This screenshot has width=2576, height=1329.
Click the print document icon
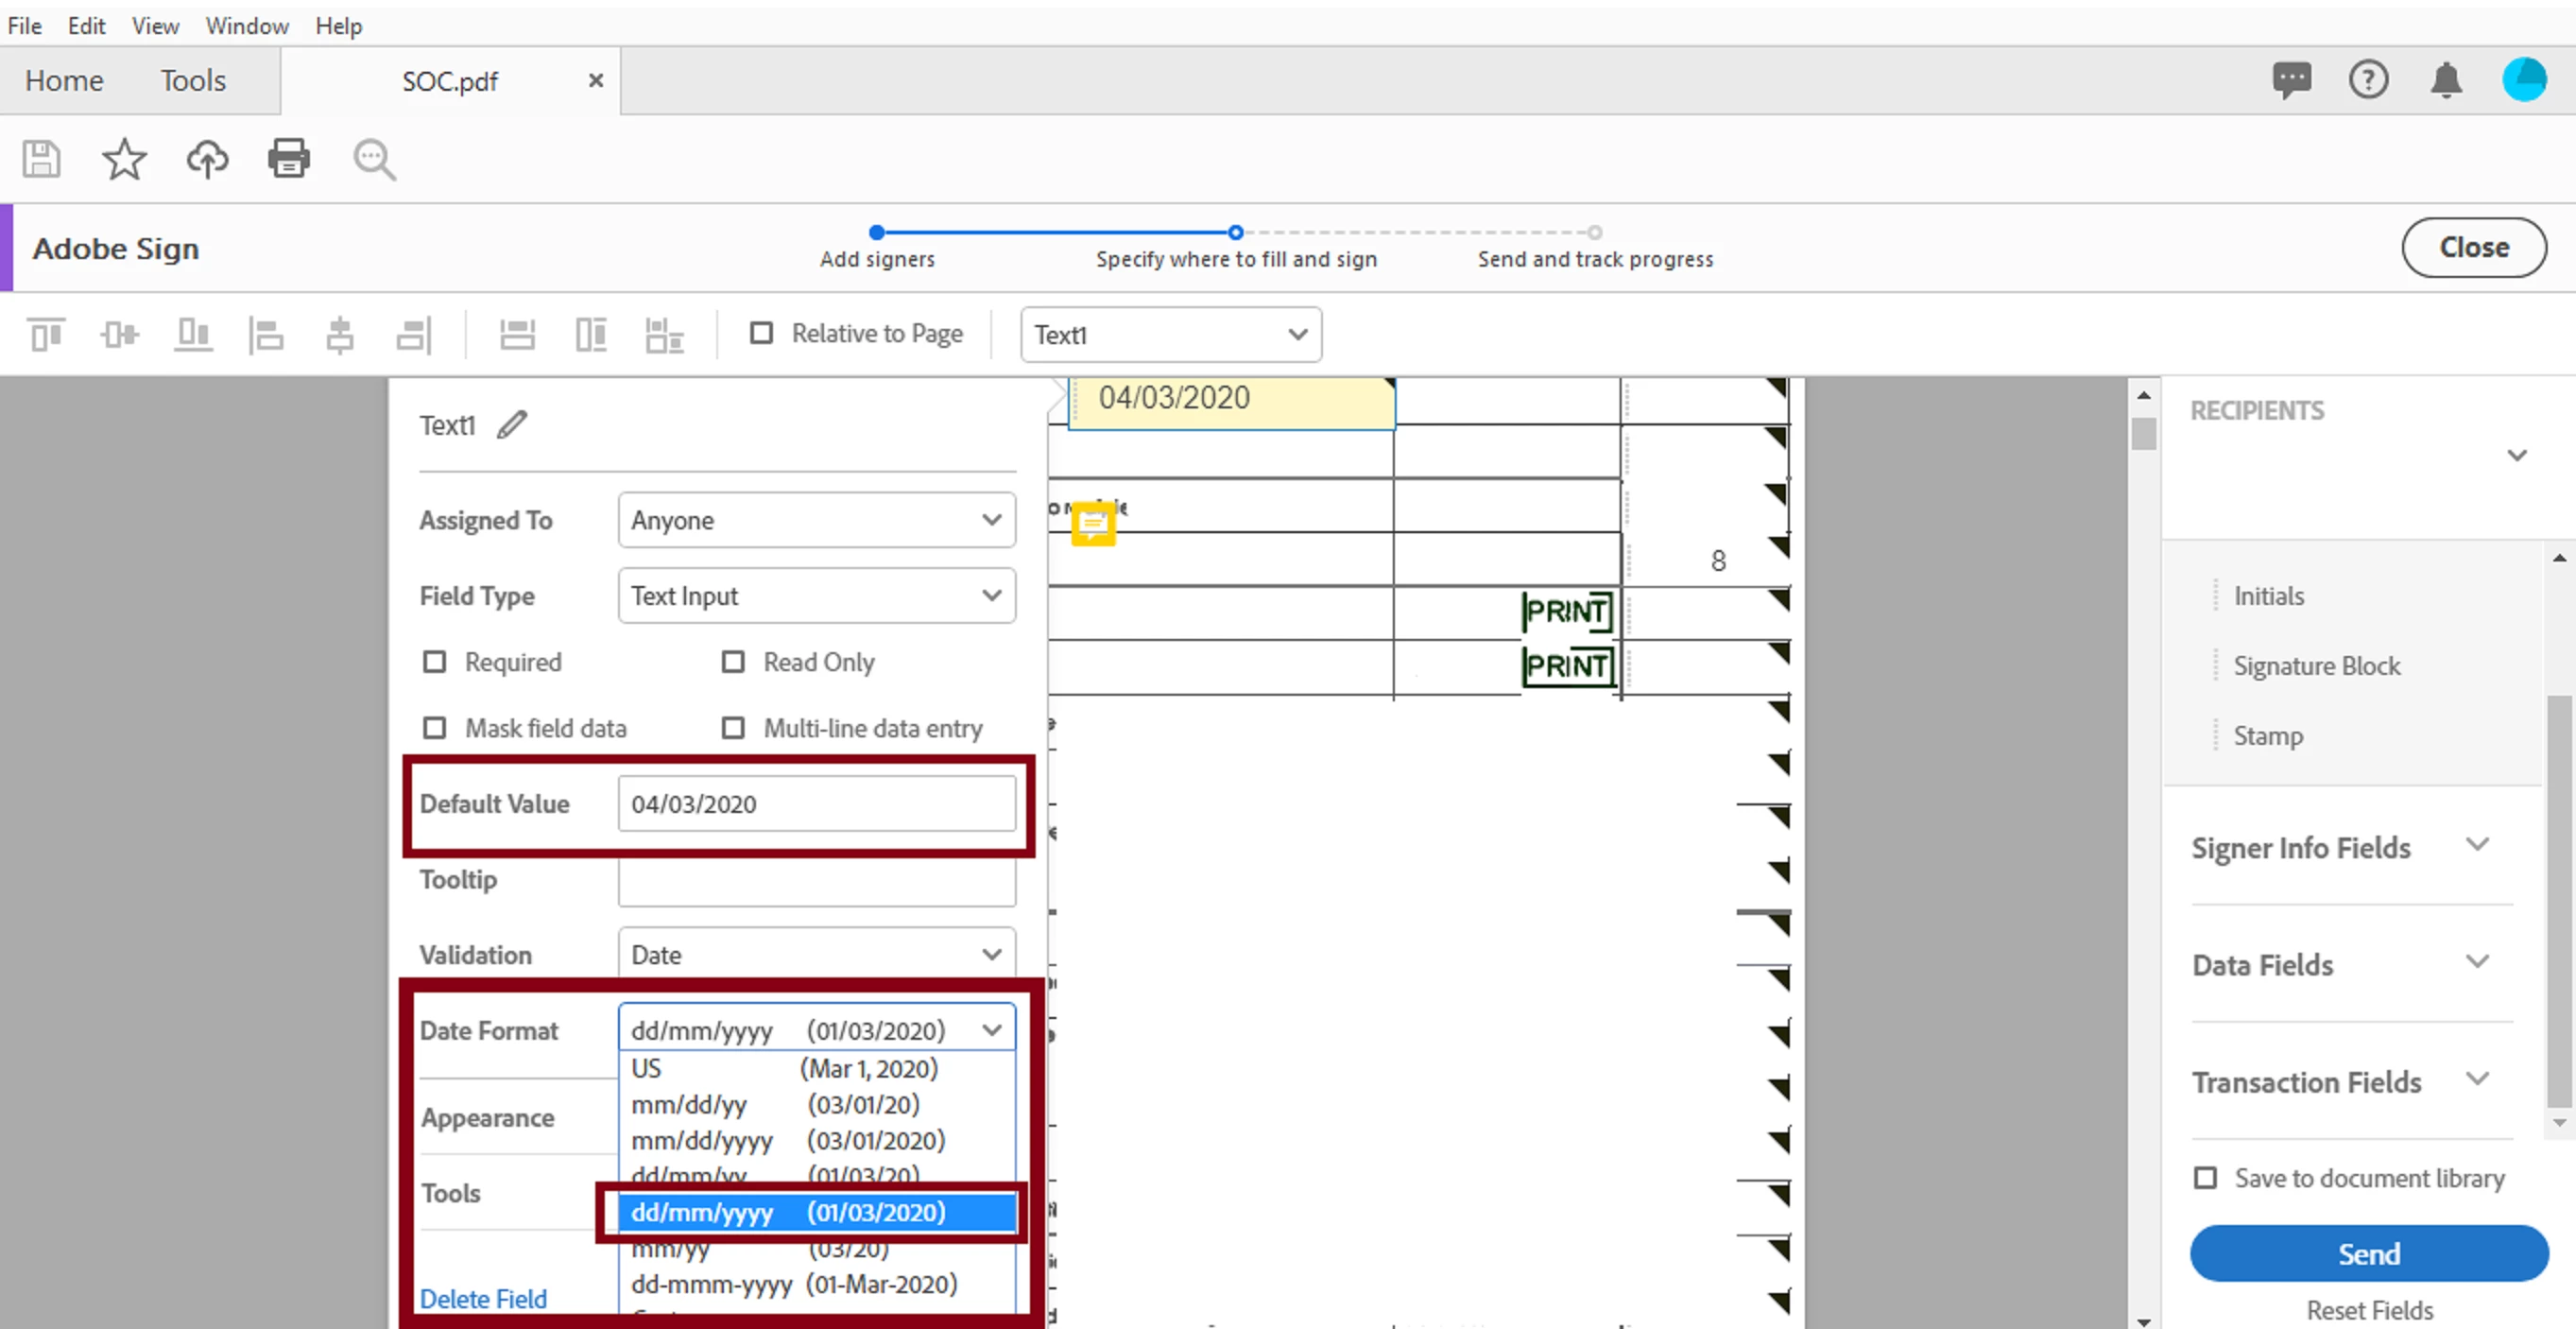point(289,159)
